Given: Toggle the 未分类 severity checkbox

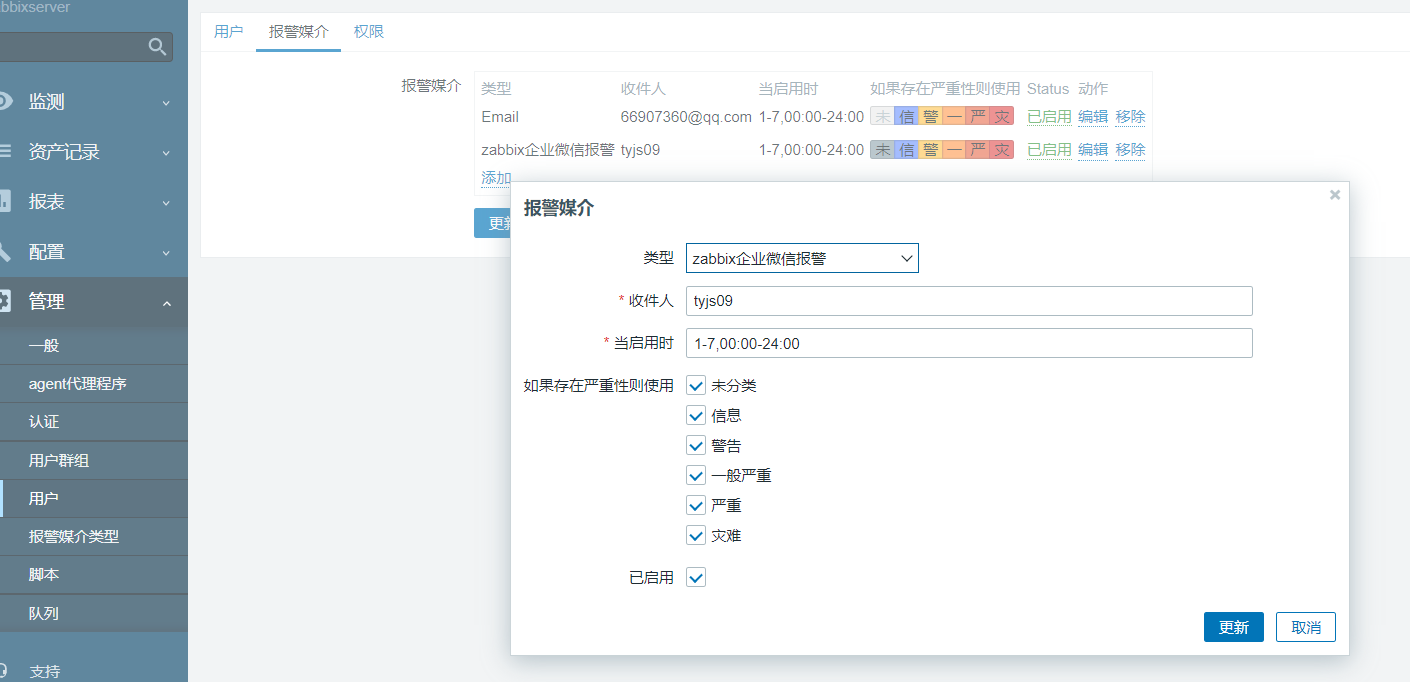Looking at the screenshot, I should pyautogui.click(x=696, y=385).
